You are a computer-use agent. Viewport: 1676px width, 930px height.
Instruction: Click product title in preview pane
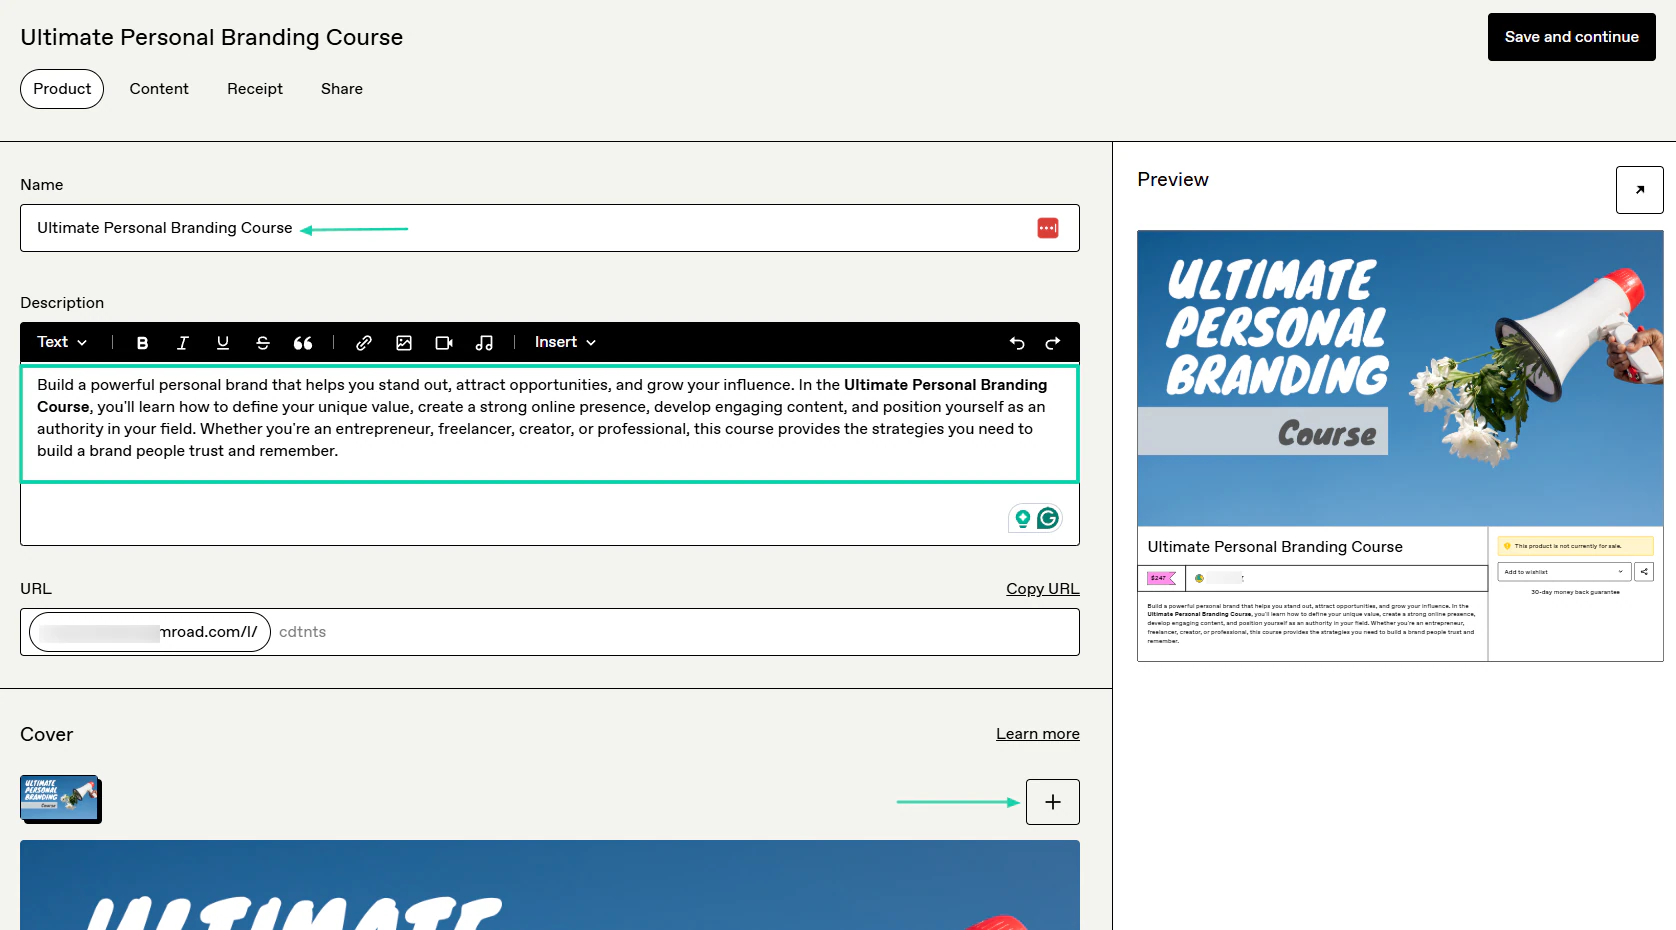(x=1275, y=547)
